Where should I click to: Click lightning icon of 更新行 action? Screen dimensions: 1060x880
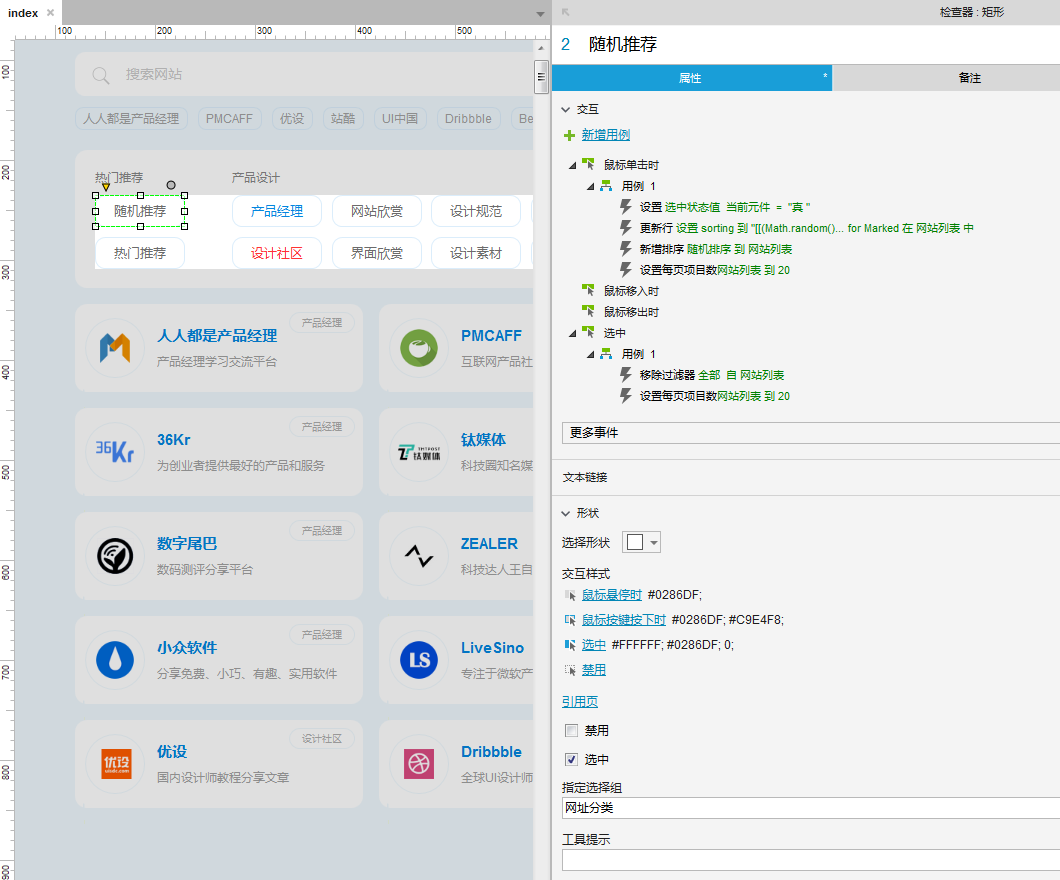click(x=626, y=228)
